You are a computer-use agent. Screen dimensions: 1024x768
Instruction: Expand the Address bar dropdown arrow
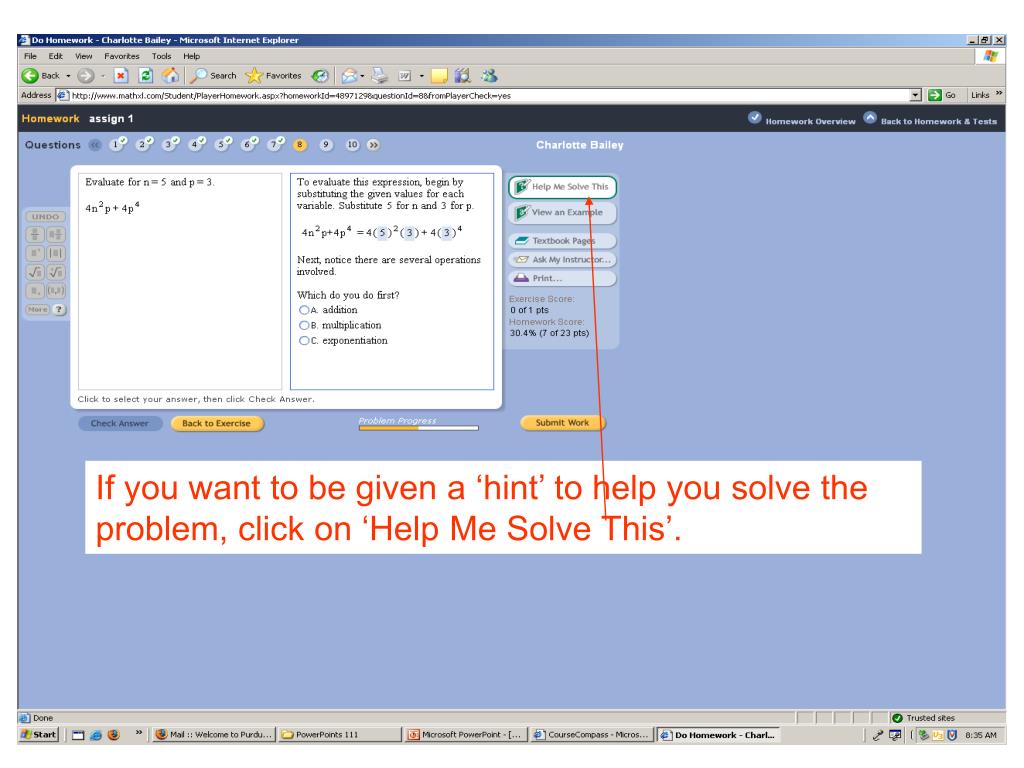point(916,95)
